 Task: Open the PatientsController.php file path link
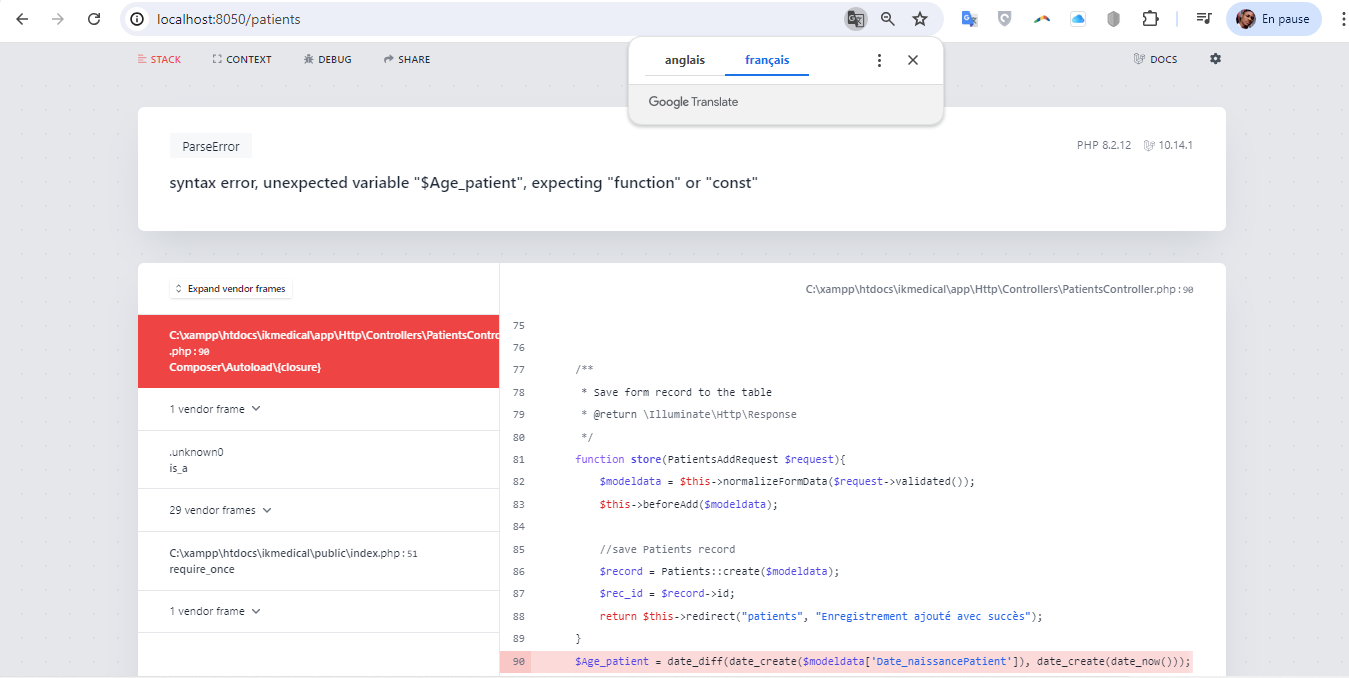pos(999,289)
